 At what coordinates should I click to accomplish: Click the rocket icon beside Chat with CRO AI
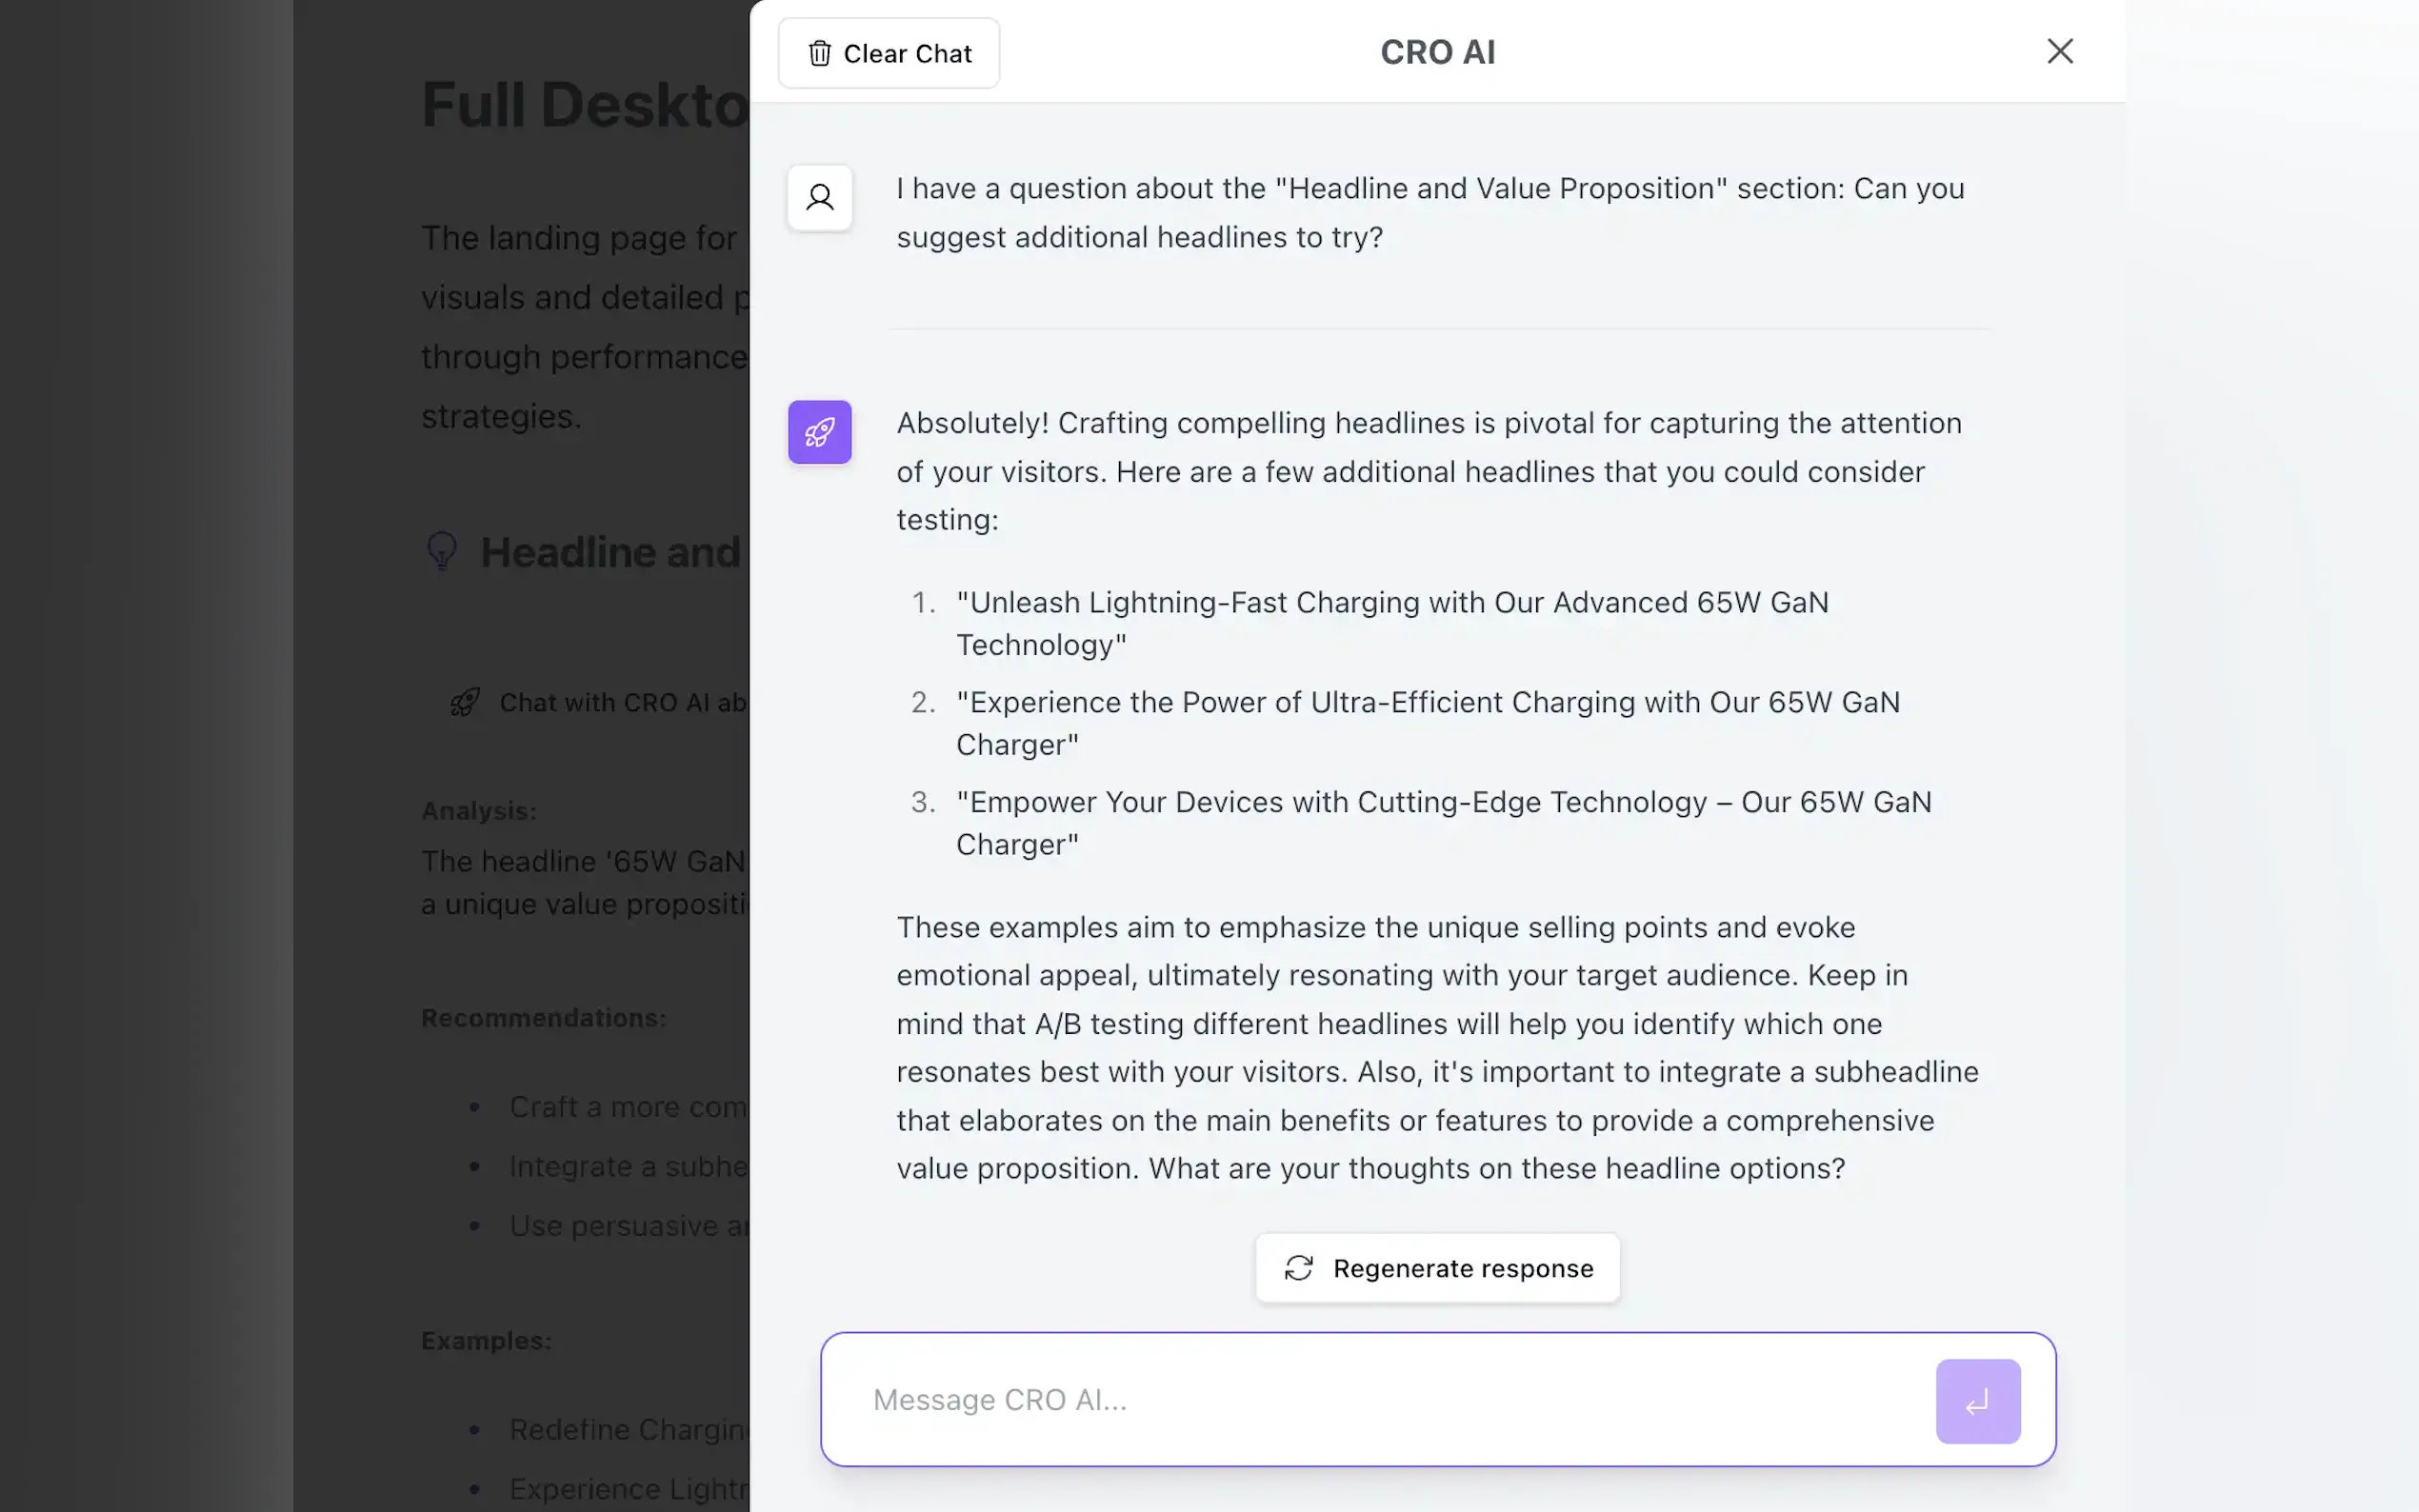[x=465, y=702]
